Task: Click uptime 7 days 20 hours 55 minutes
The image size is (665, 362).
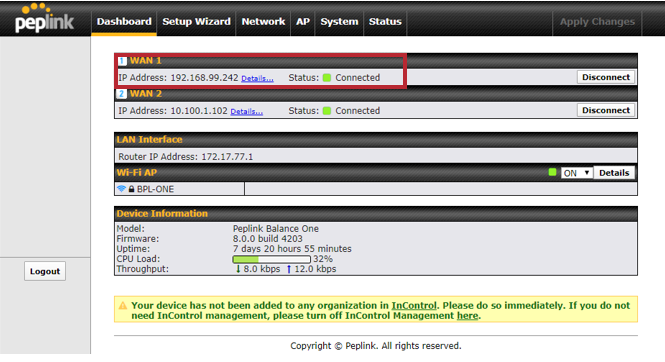Action: (x=292, y=249)
